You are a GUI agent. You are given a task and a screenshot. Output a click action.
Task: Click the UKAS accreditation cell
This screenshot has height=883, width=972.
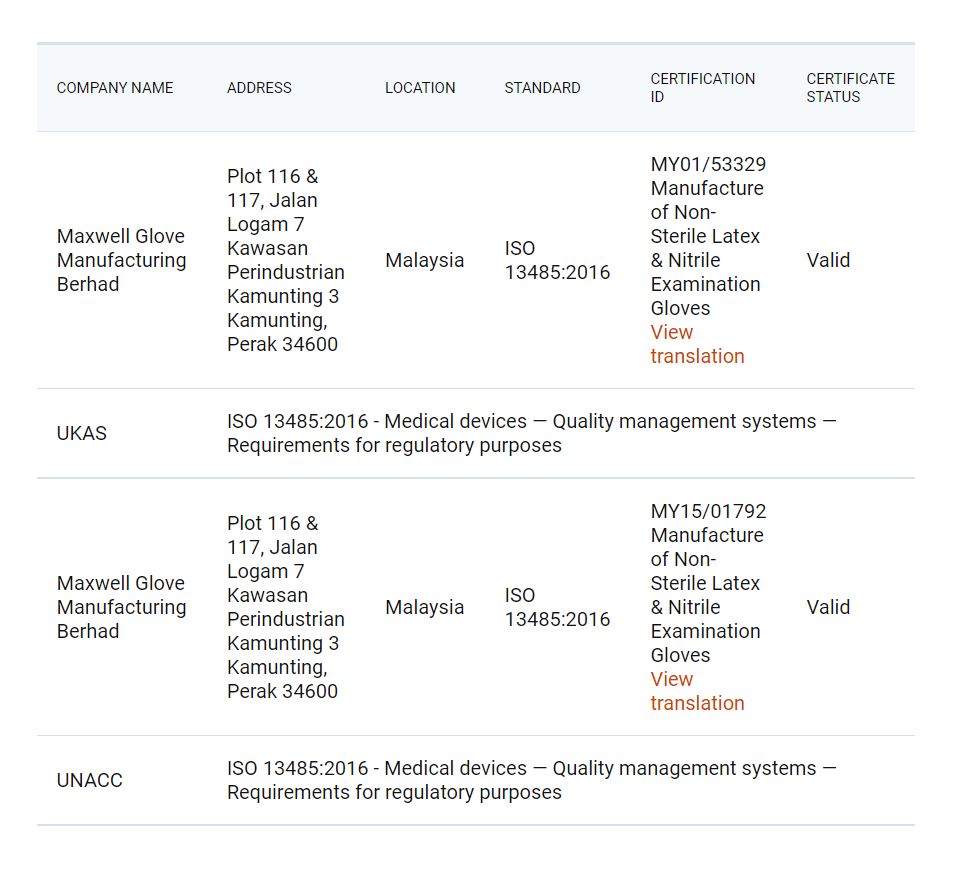pos(82,433)
